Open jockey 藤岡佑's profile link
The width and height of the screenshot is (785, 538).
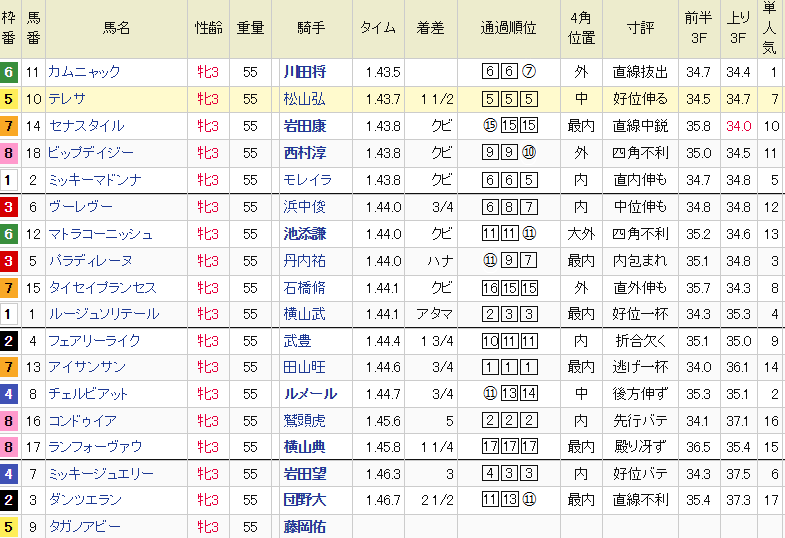click(x=304, y=525)
